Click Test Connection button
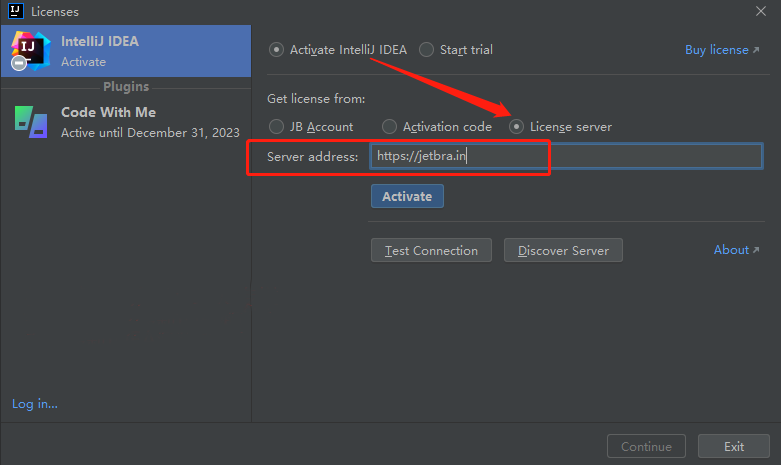 tap(431, 250)
